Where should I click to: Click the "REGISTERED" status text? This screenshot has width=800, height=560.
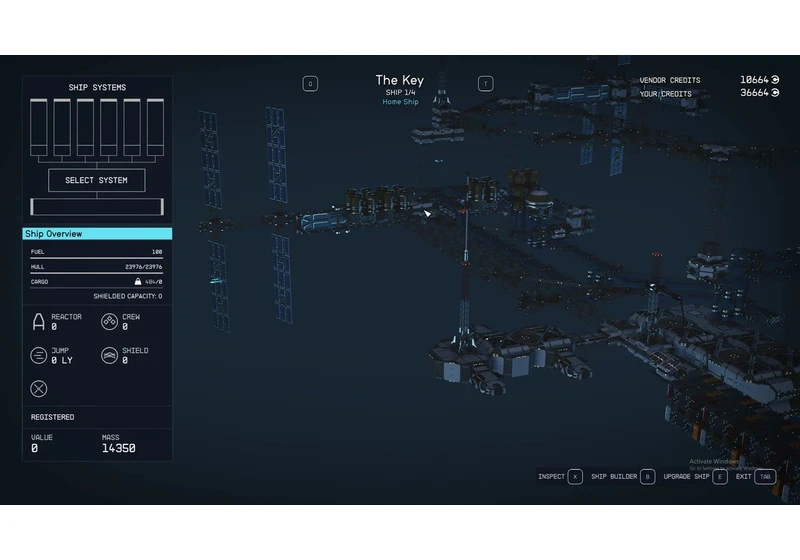point(53,417)
